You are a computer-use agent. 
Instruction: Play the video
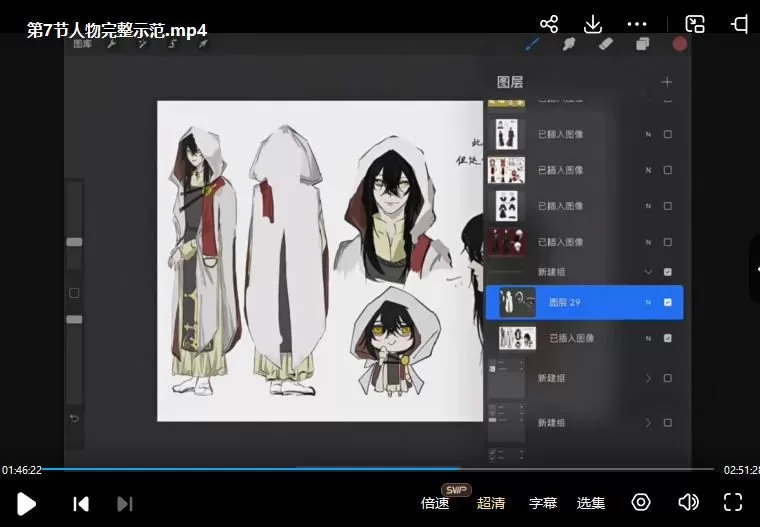(27, 503)
